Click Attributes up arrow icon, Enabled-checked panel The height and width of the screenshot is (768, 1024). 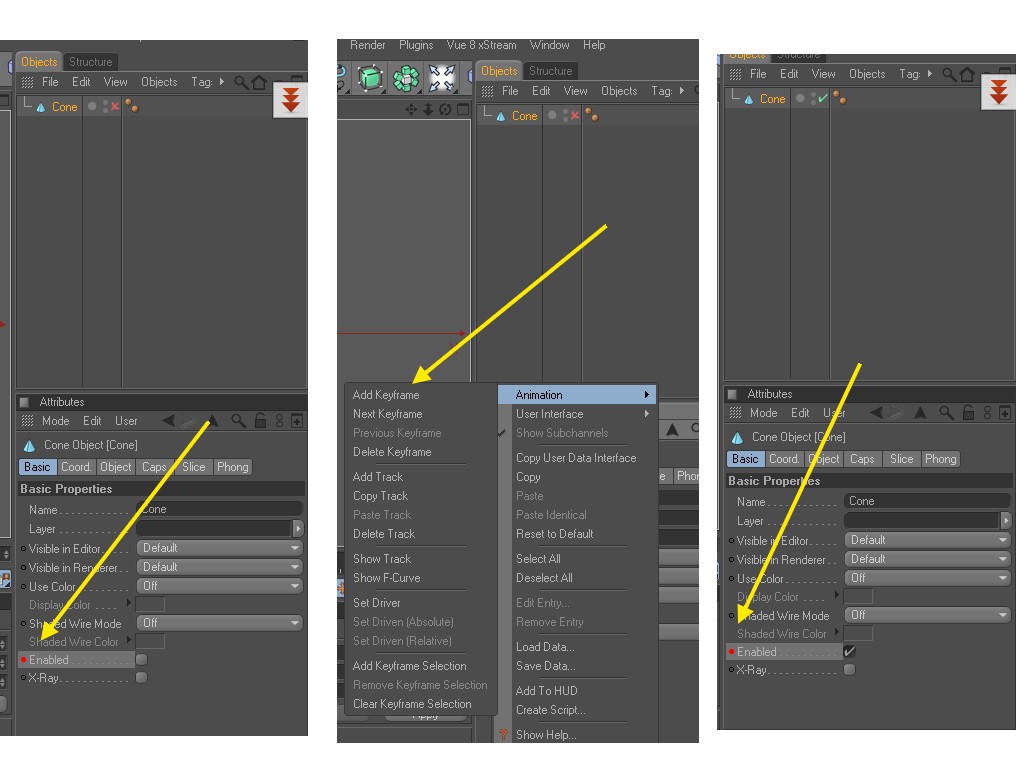click(920, 413)
